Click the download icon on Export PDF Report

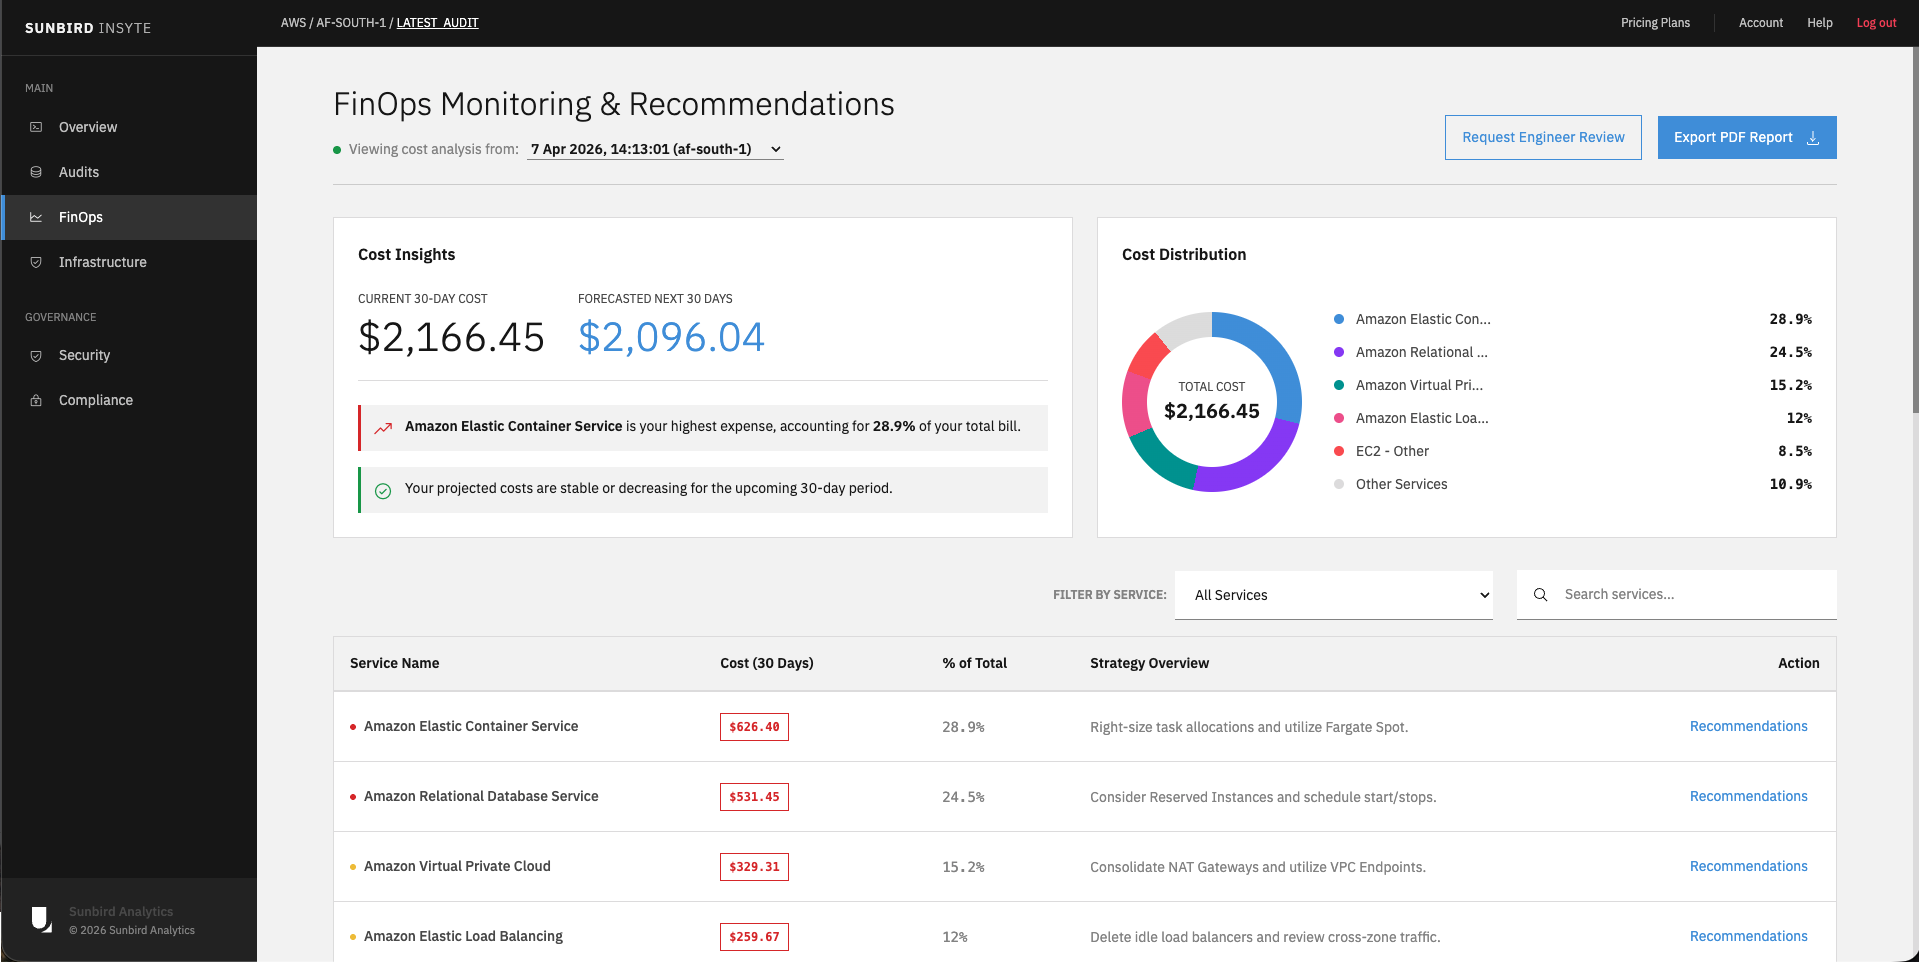tap(1812, 137)
